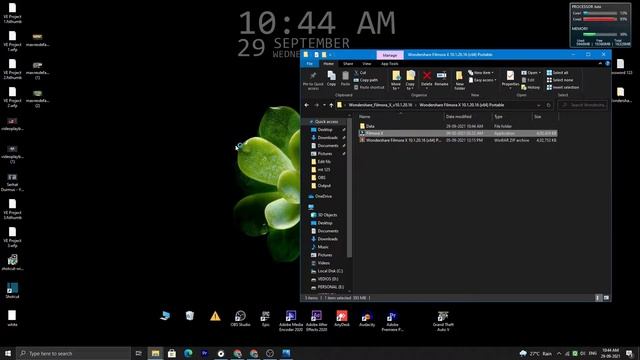Screen dimensions: 640x360
Task: Select Adobe After Effects 2020 desktop icon
Action: (x=317, y=321)
